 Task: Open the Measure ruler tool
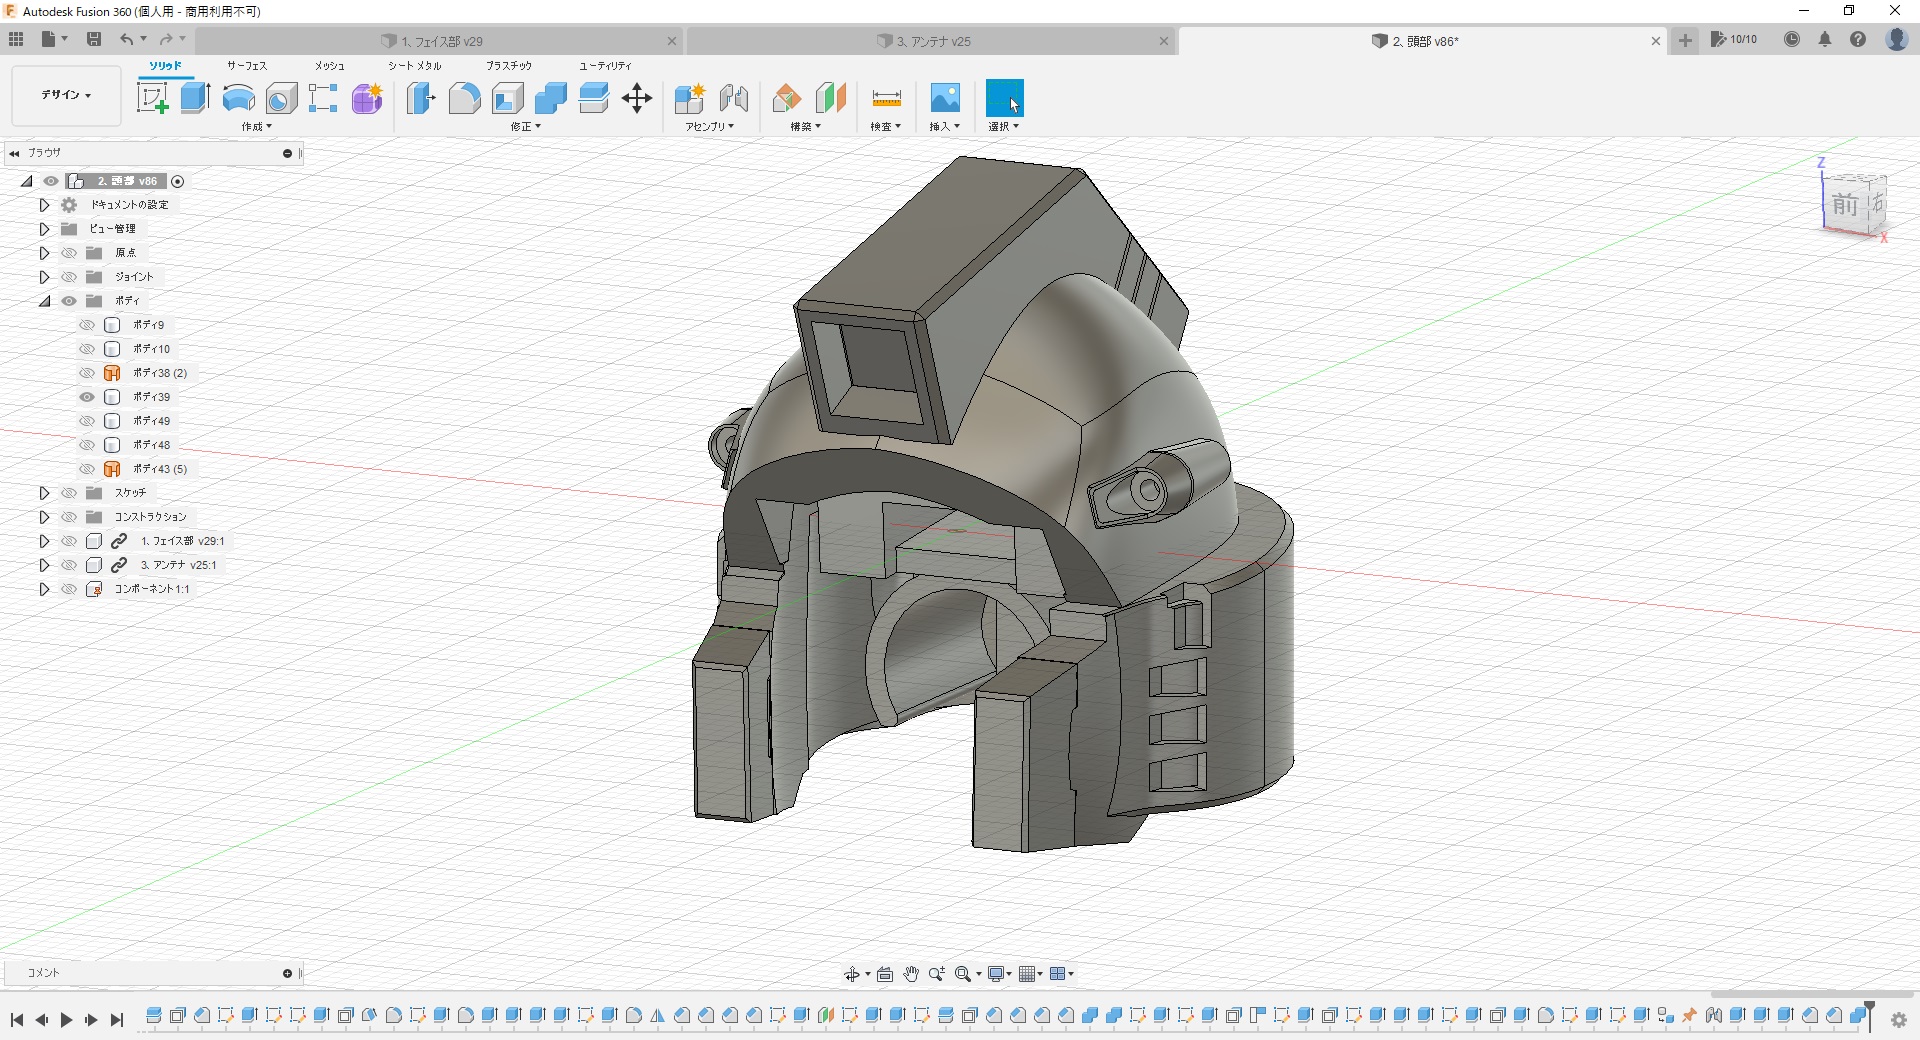pyautogui.click(x=886, y=98)
